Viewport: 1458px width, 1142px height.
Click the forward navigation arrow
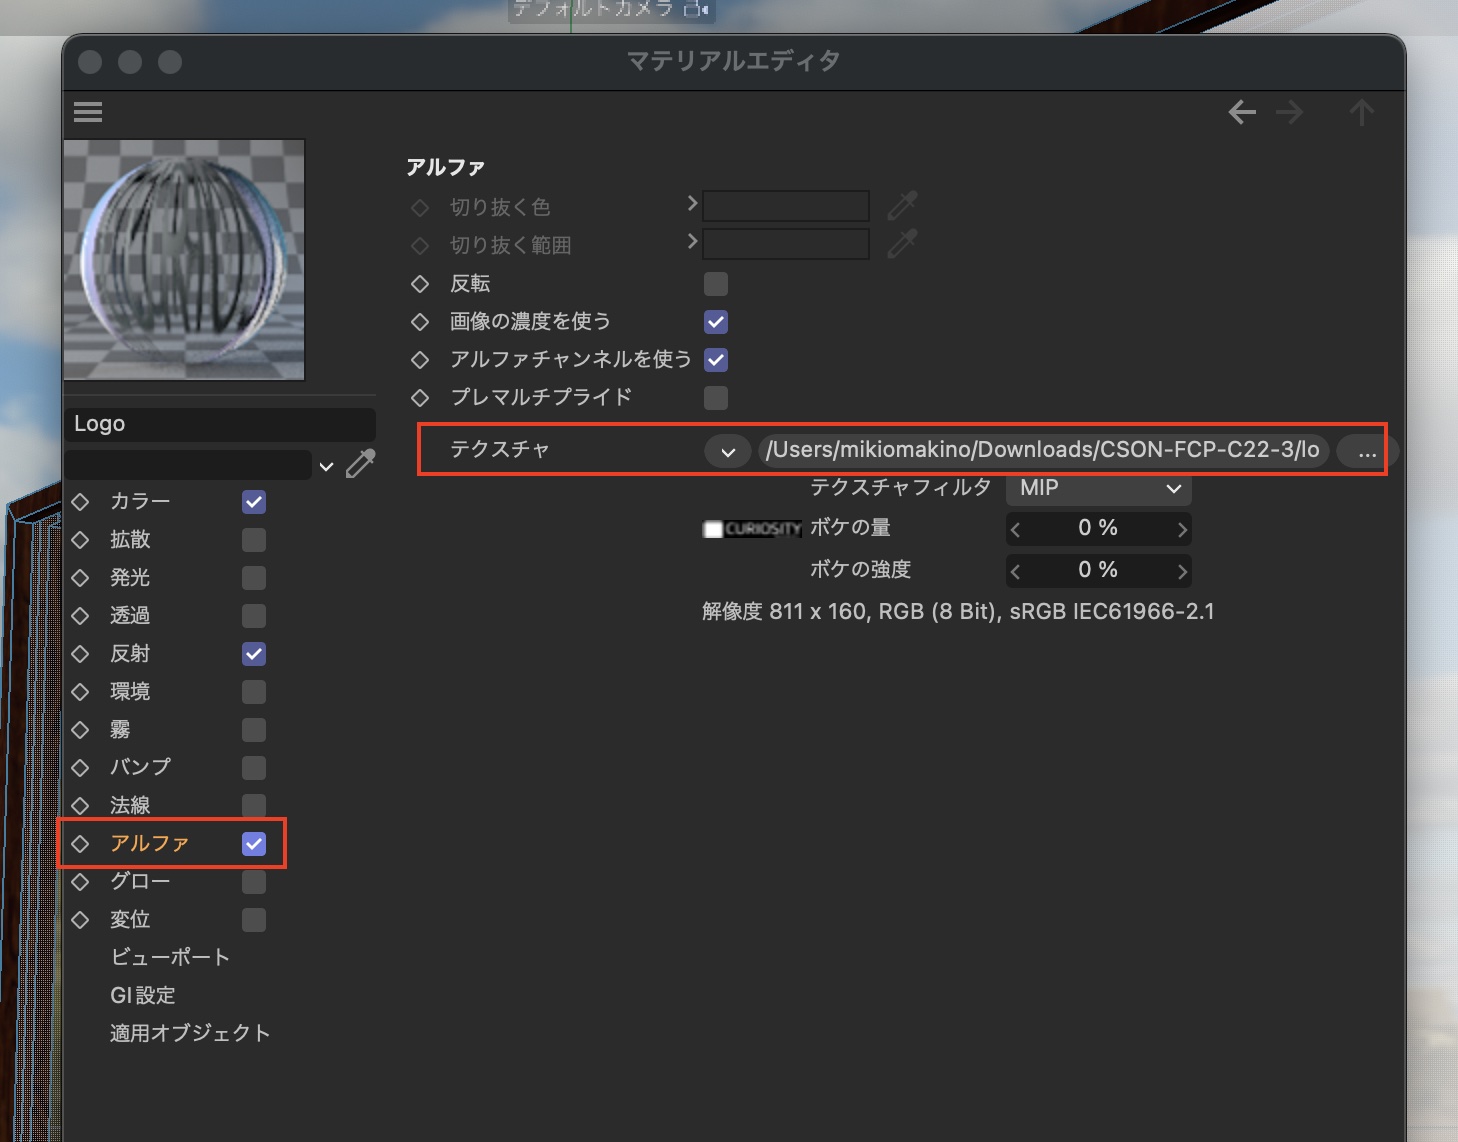point(1290,112)
